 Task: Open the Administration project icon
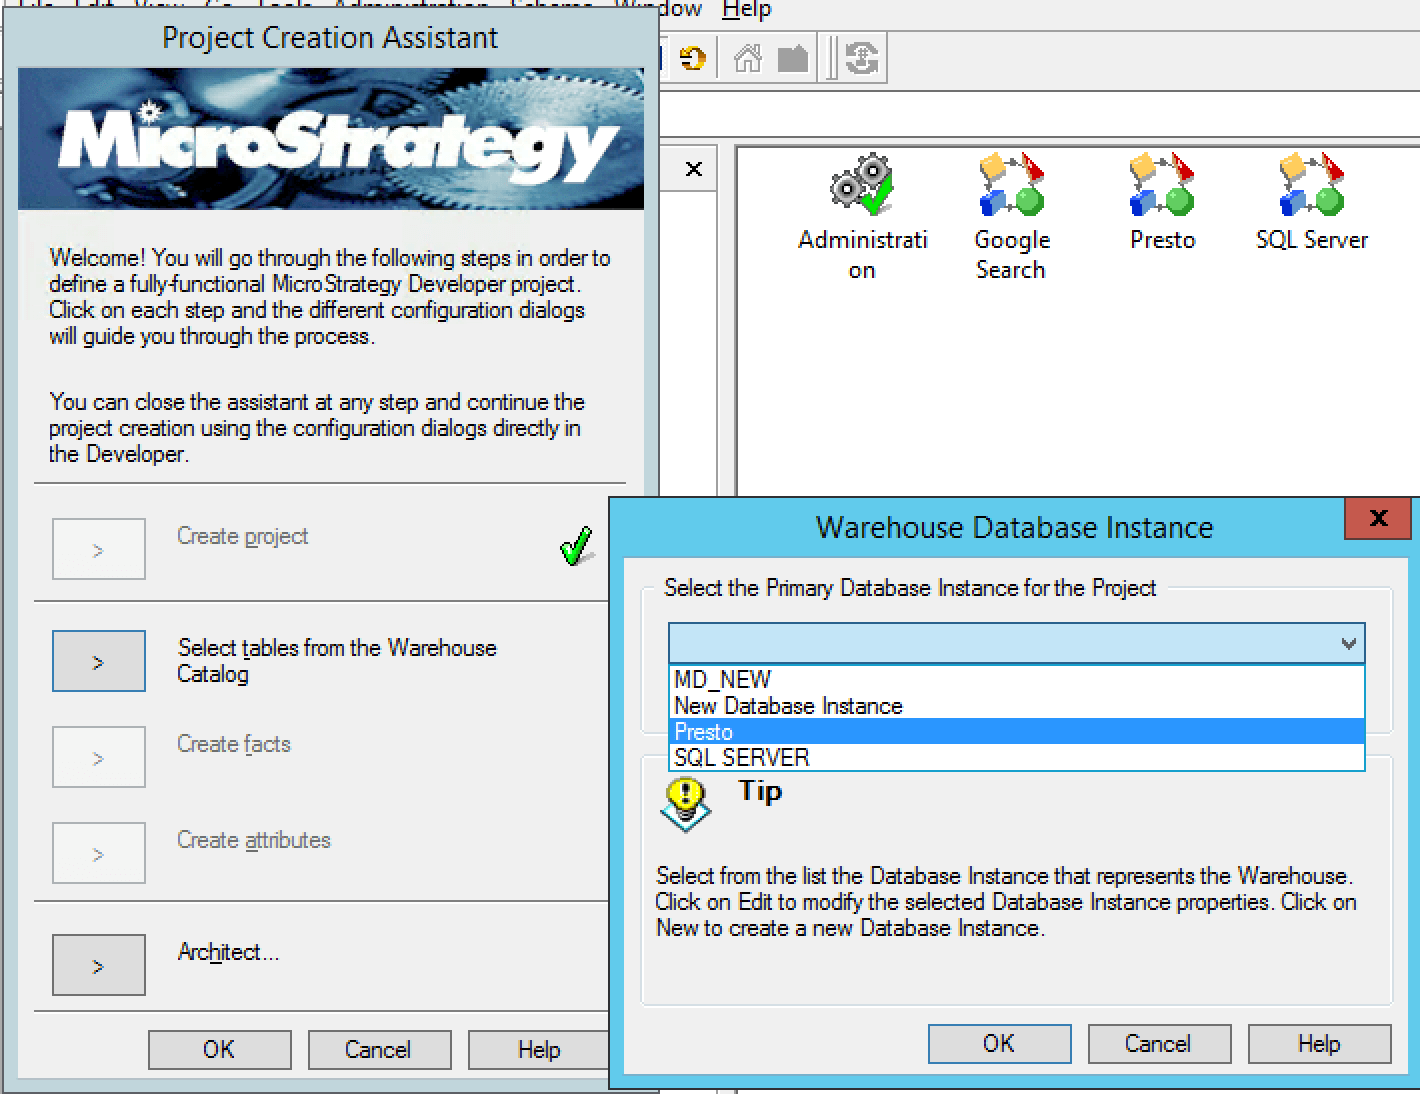coord(861,186)
